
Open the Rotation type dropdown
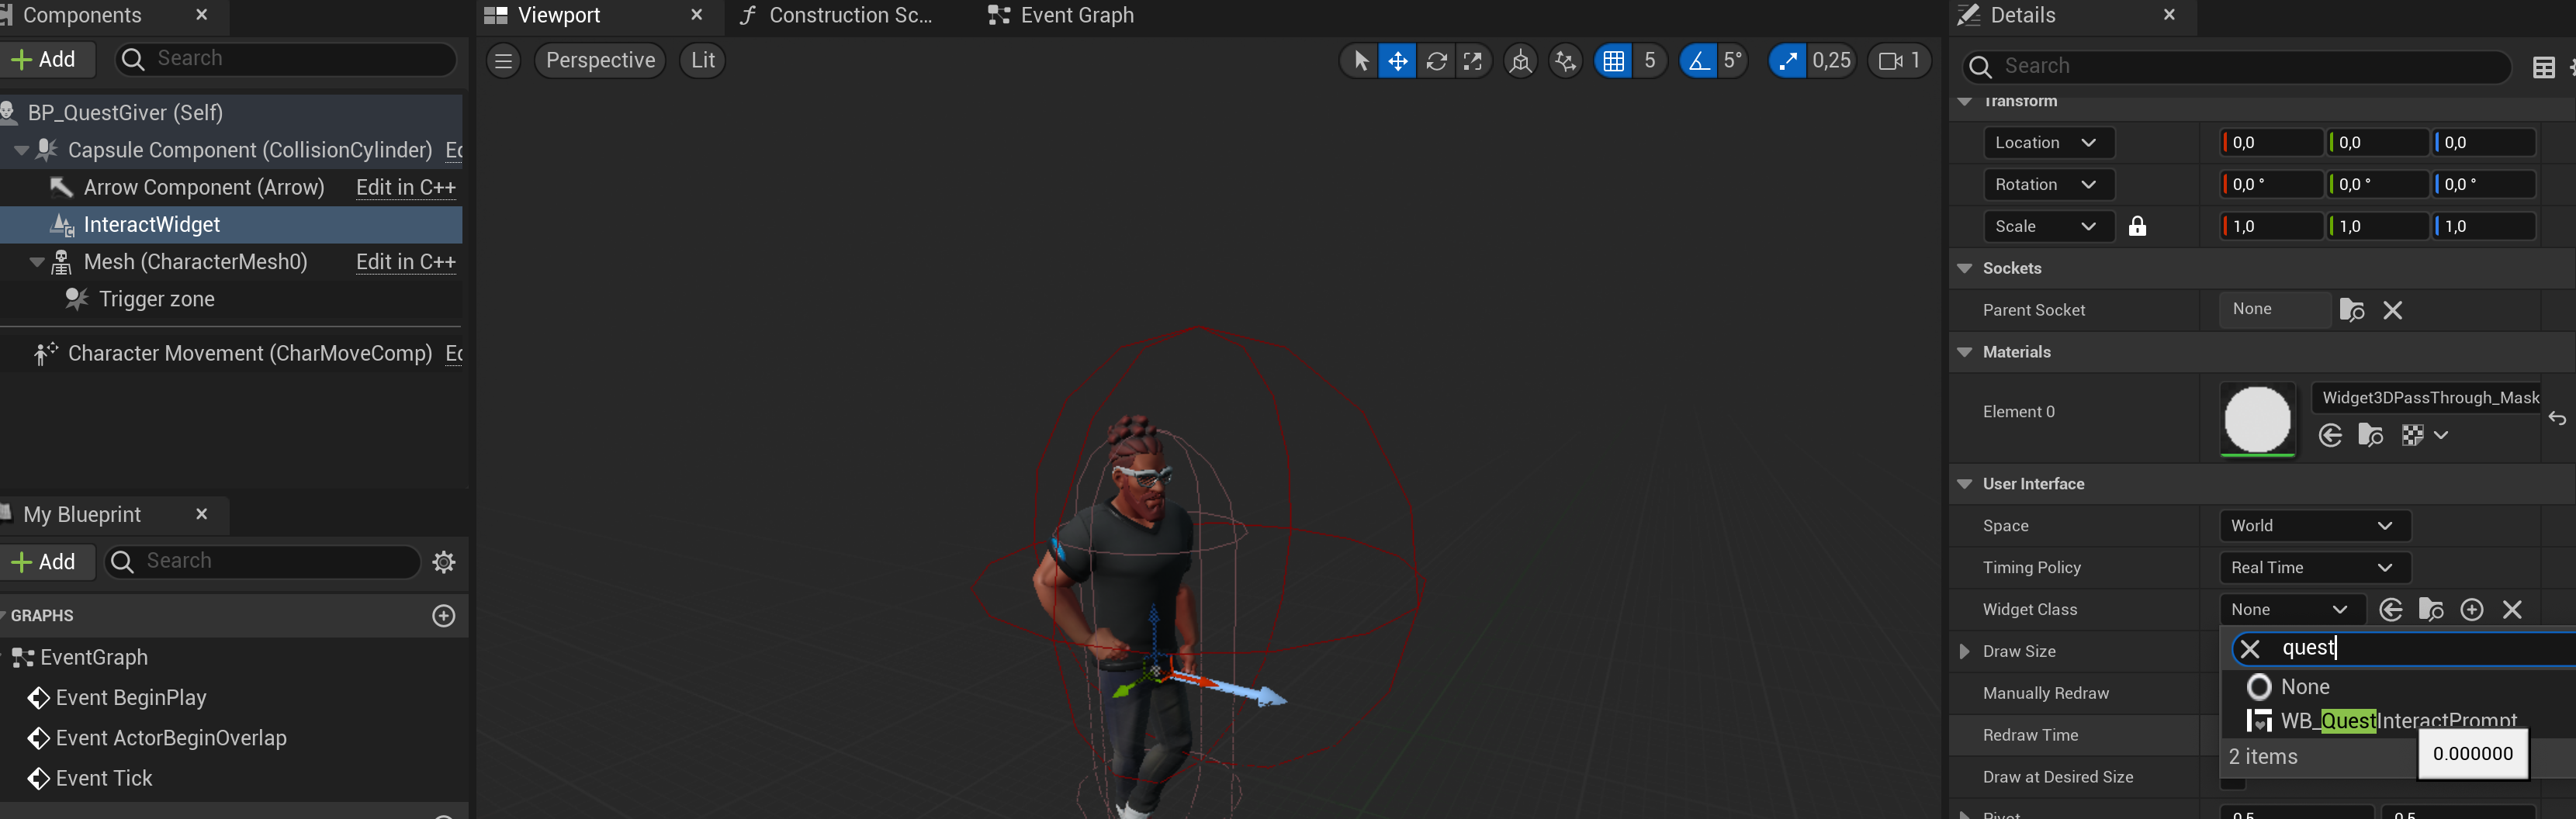pos(2048,185)
